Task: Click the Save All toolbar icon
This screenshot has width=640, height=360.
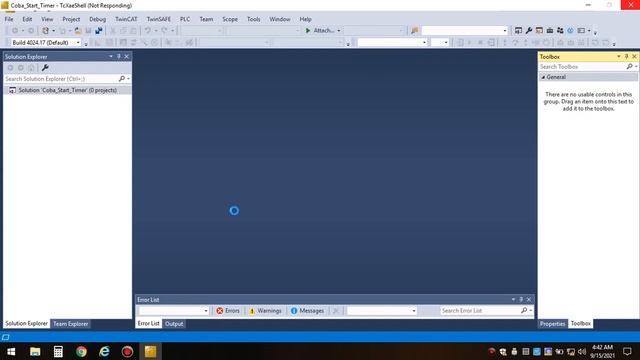Action: [x=98, y=31]
